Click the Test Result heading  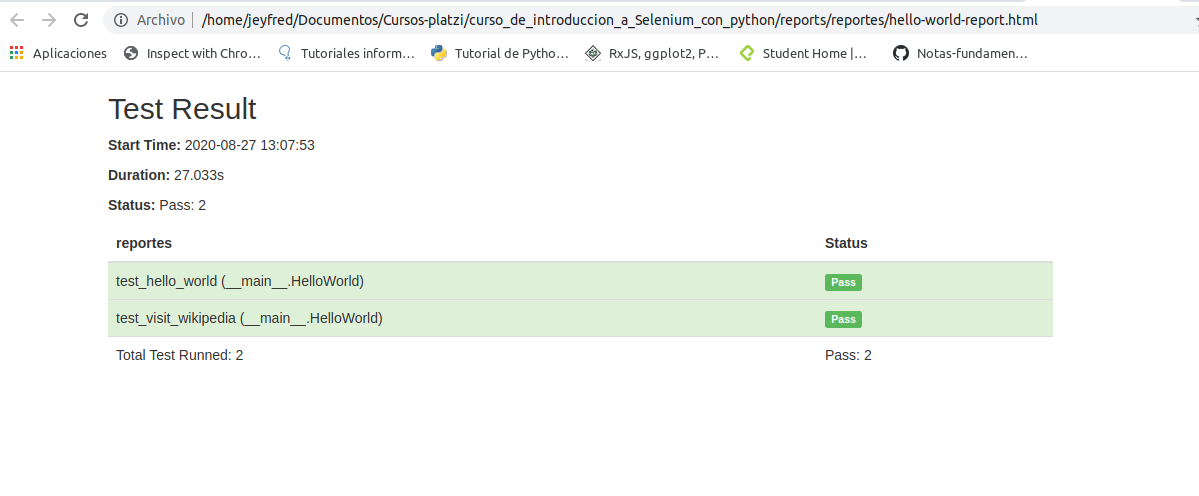182,109
